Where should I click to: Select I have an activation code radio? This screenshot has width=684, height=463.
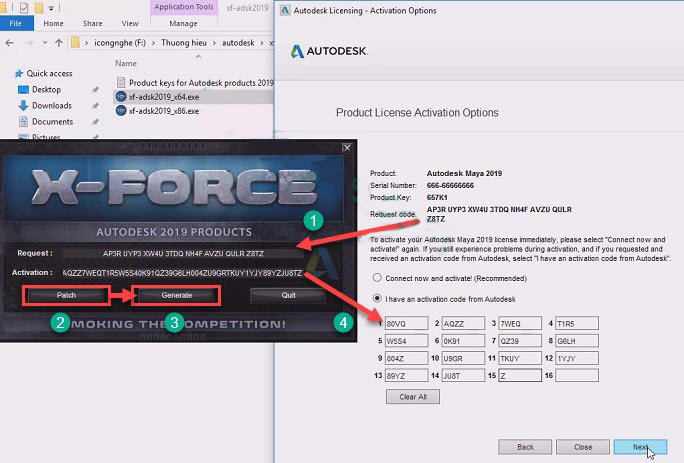pyautogui.click(x=377, y=298)
